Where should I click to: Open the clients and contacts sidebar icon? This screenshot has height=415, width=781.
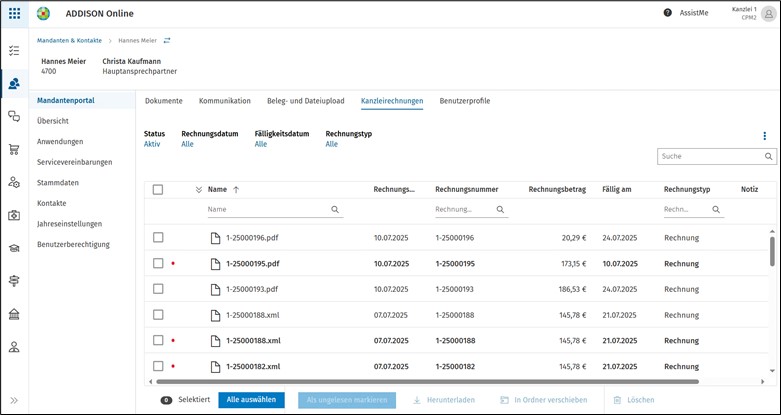14,83
